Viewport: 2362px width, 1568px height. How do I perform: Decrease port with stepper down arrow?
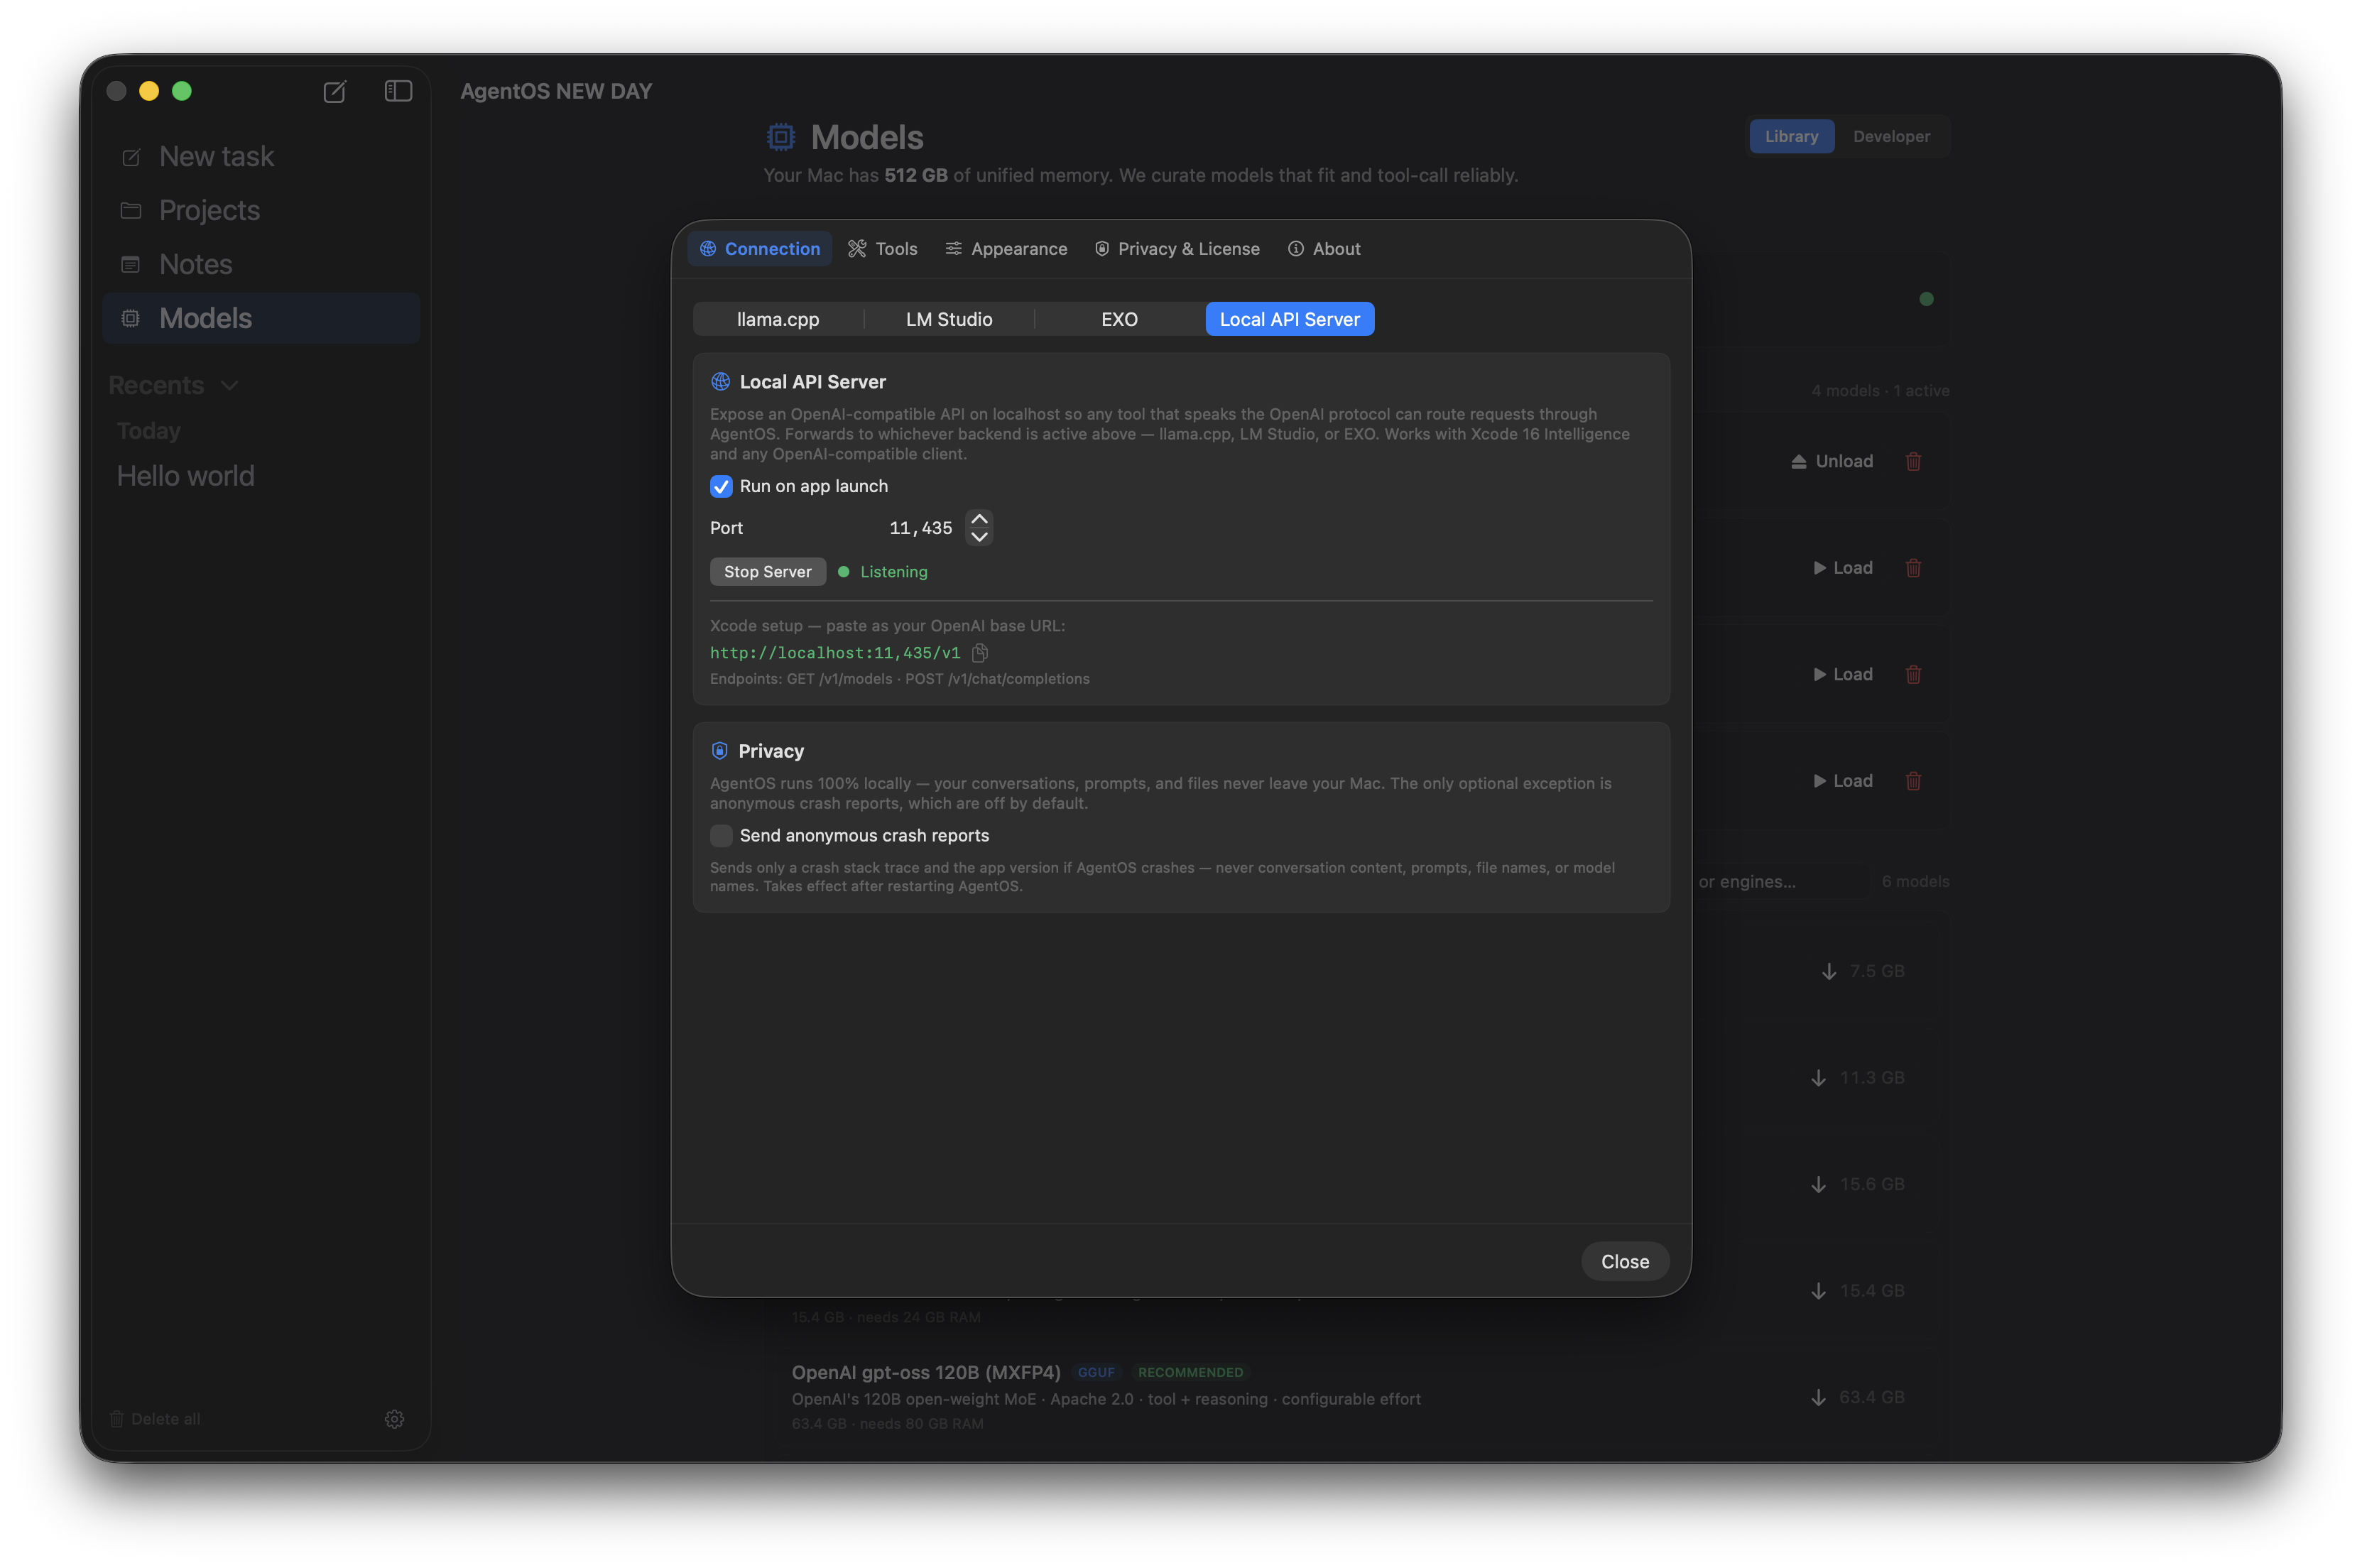pyautogui.click(x=980, y=537)
